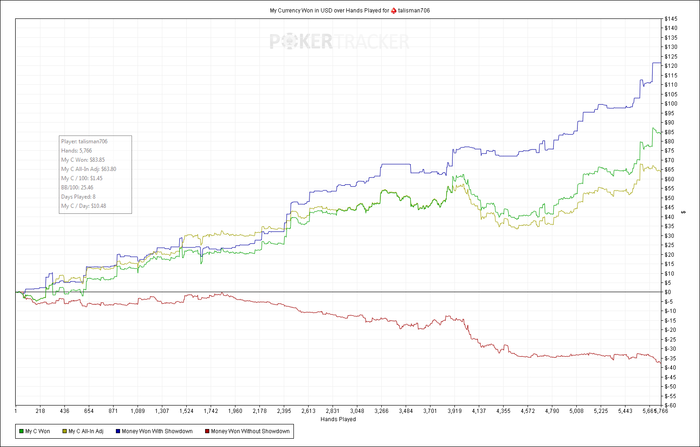
Task: Click the chart title 'My Currency Won in USD'
Action: point(301,10)
